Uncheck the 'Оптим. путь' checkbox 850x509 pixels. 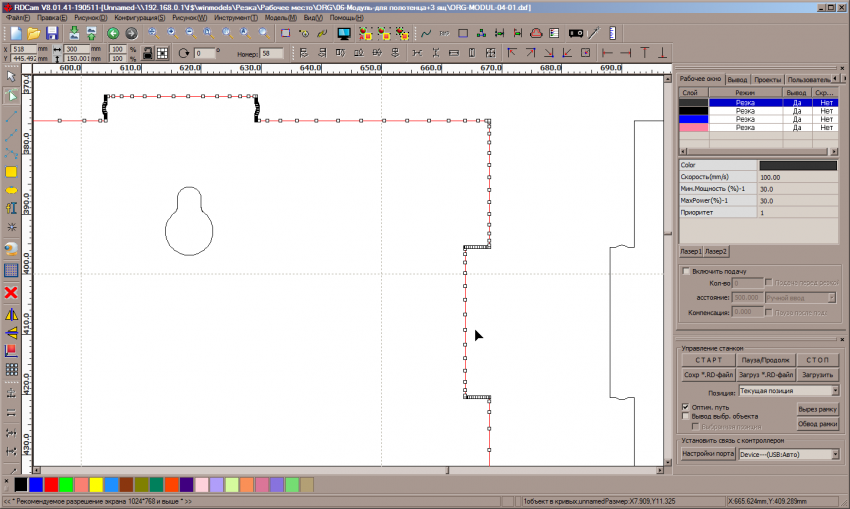pos(686,407)
